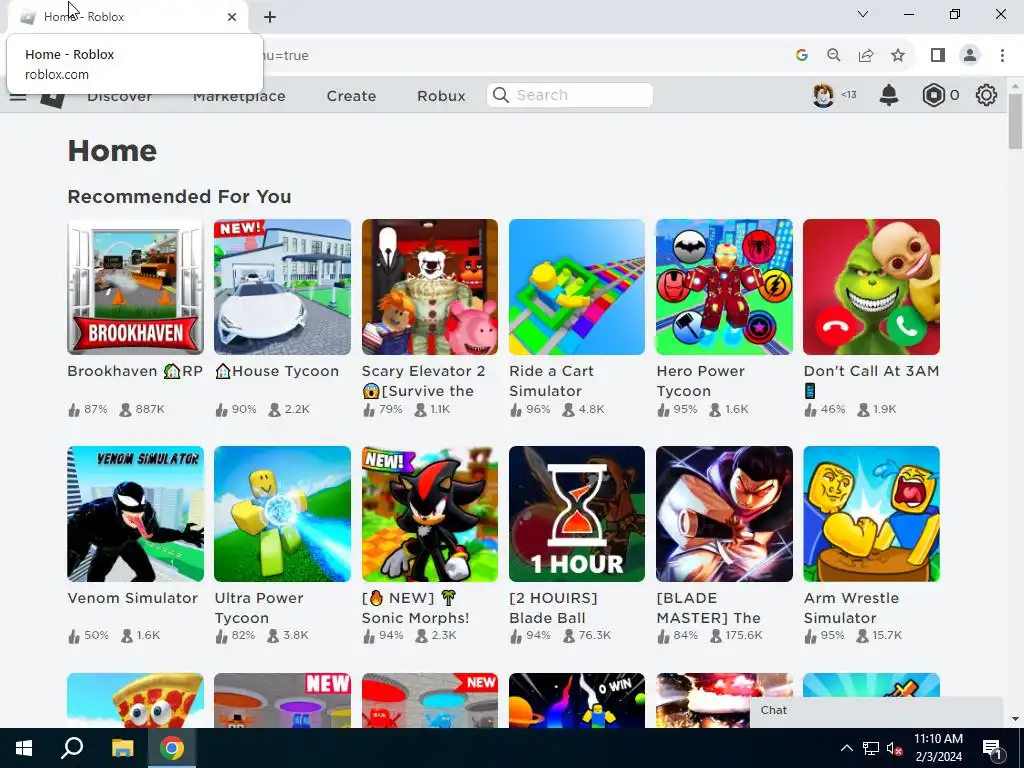Open Chrome tab search chevron
This screenshot has width=1024, height=768.
coord(863,14)
